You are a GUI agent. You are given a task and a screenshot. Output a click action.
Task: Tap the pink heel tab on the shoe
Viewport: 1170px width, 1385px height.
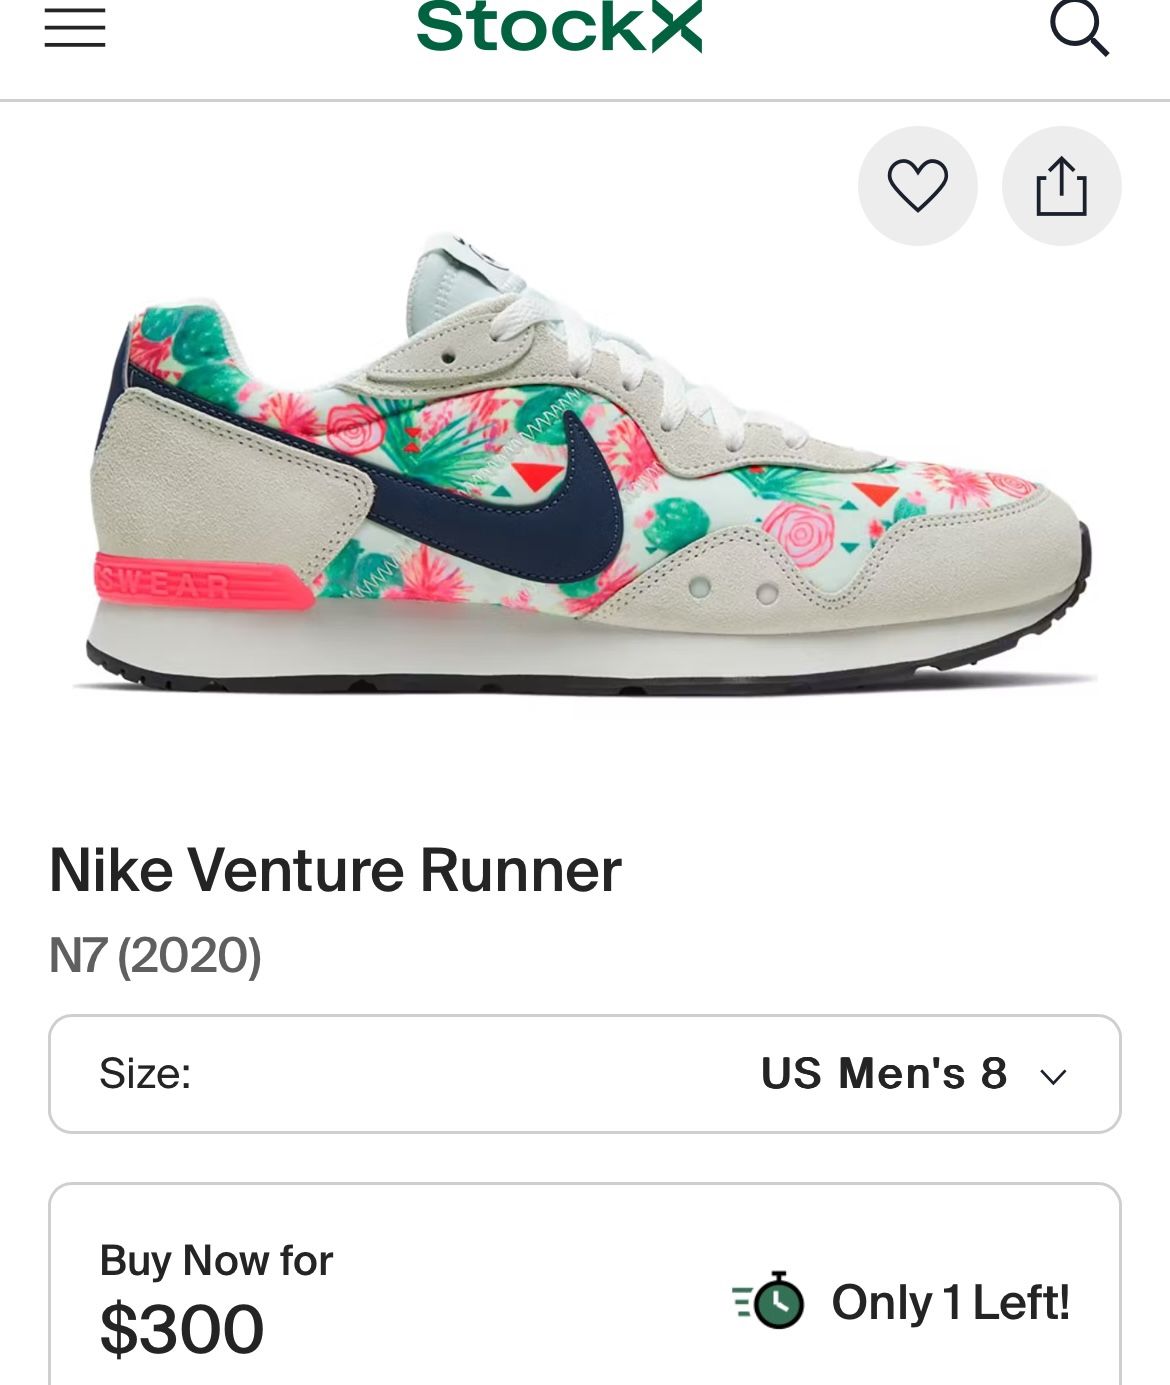pos(190,581)
